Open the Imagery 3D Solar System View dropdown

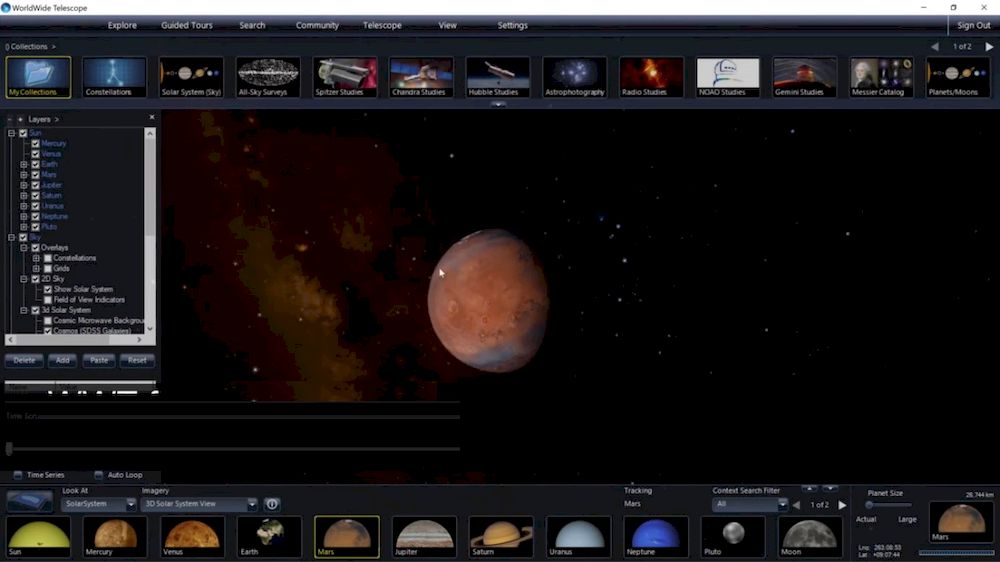199,504
